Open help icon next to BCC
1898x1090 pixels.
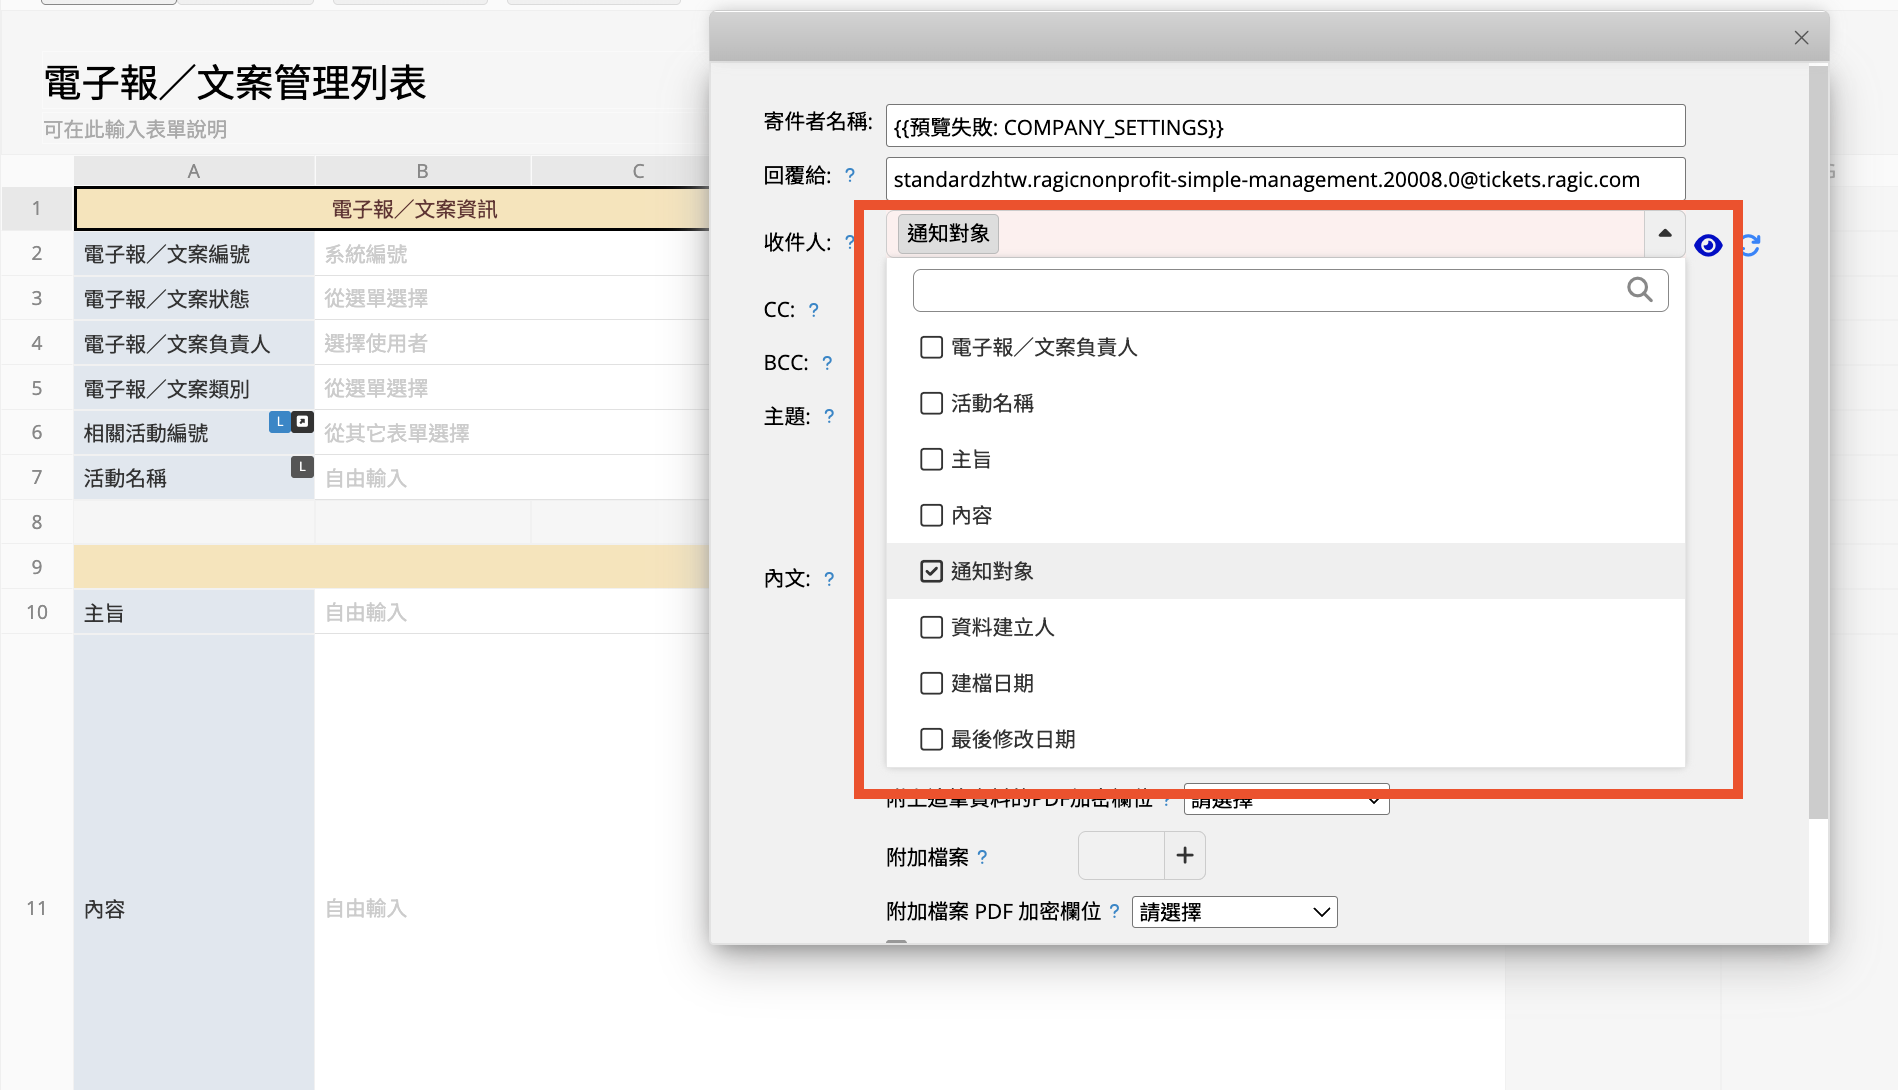827,363
